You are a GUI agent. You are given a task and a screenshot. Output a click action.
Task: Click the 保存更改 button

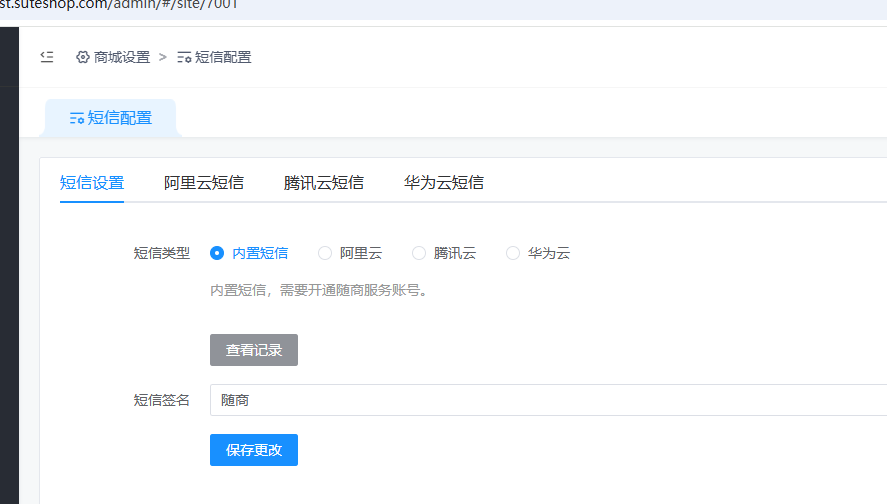254,450
